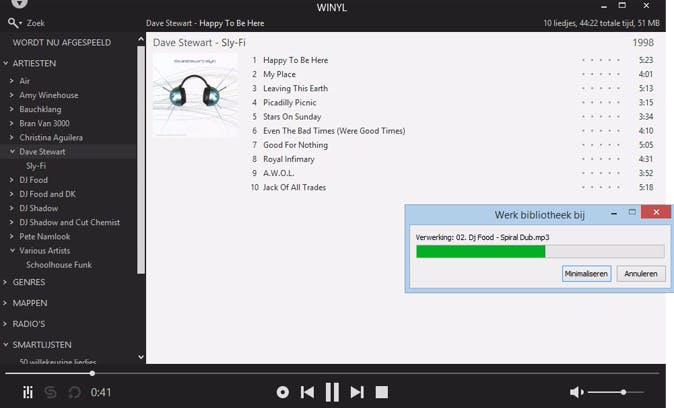Screen dimensions: 674x408
Task: Expand the GENRES section
Action: click(x=6, y=282)
